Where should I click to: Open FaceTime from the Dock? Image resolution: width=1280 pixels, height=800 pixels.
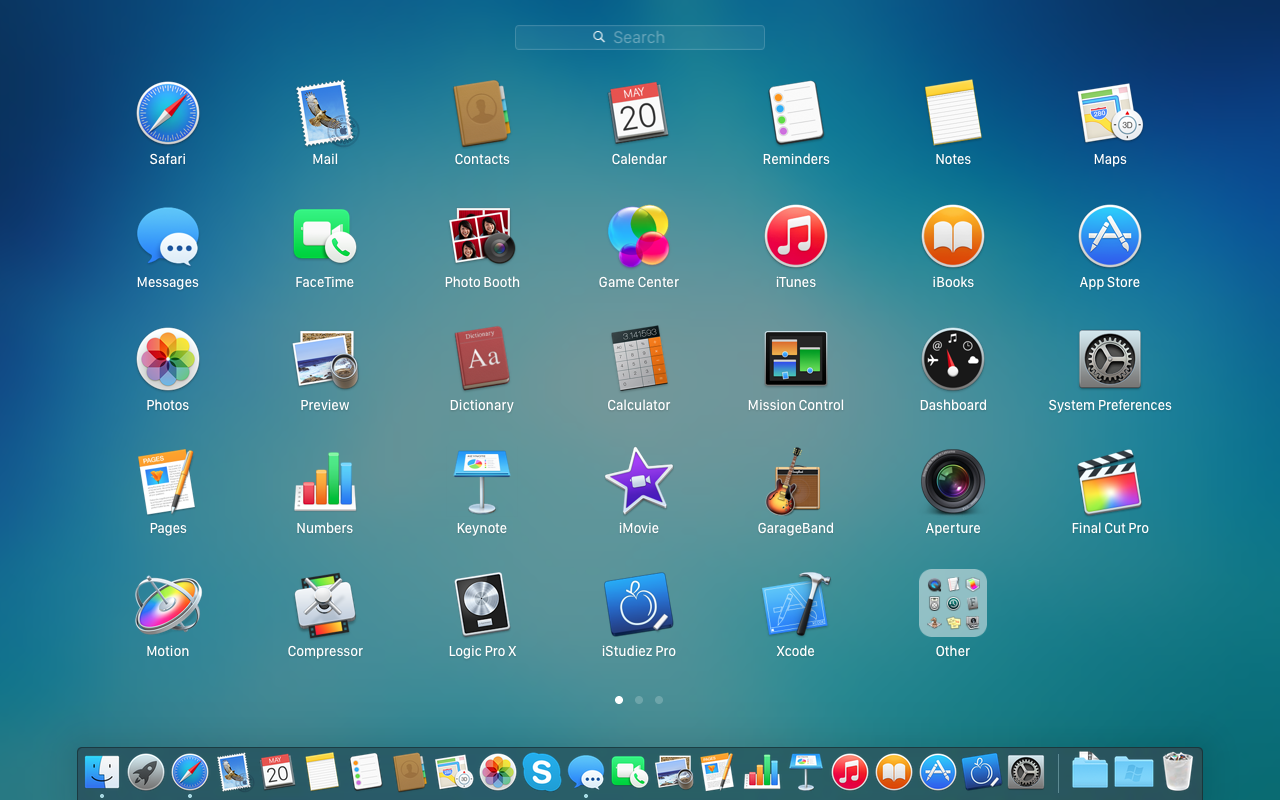pos(630,772)
